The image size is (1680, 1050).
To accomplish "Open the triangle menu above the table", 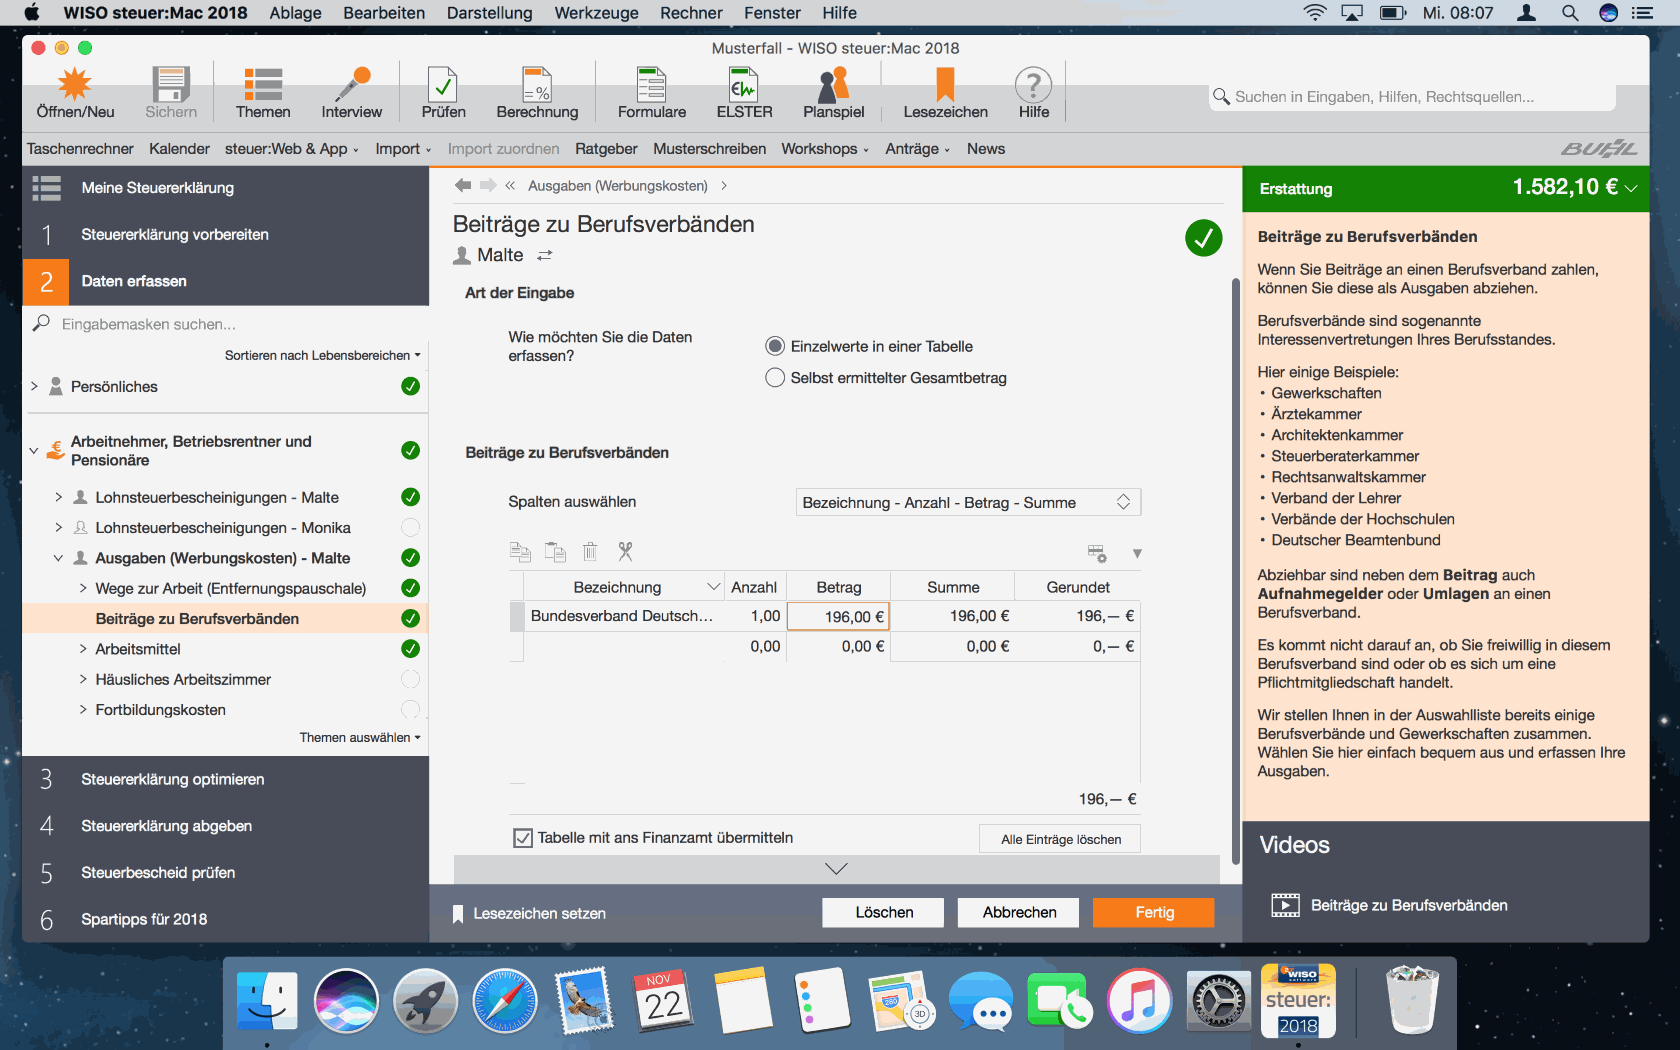I will (1136, 553).
